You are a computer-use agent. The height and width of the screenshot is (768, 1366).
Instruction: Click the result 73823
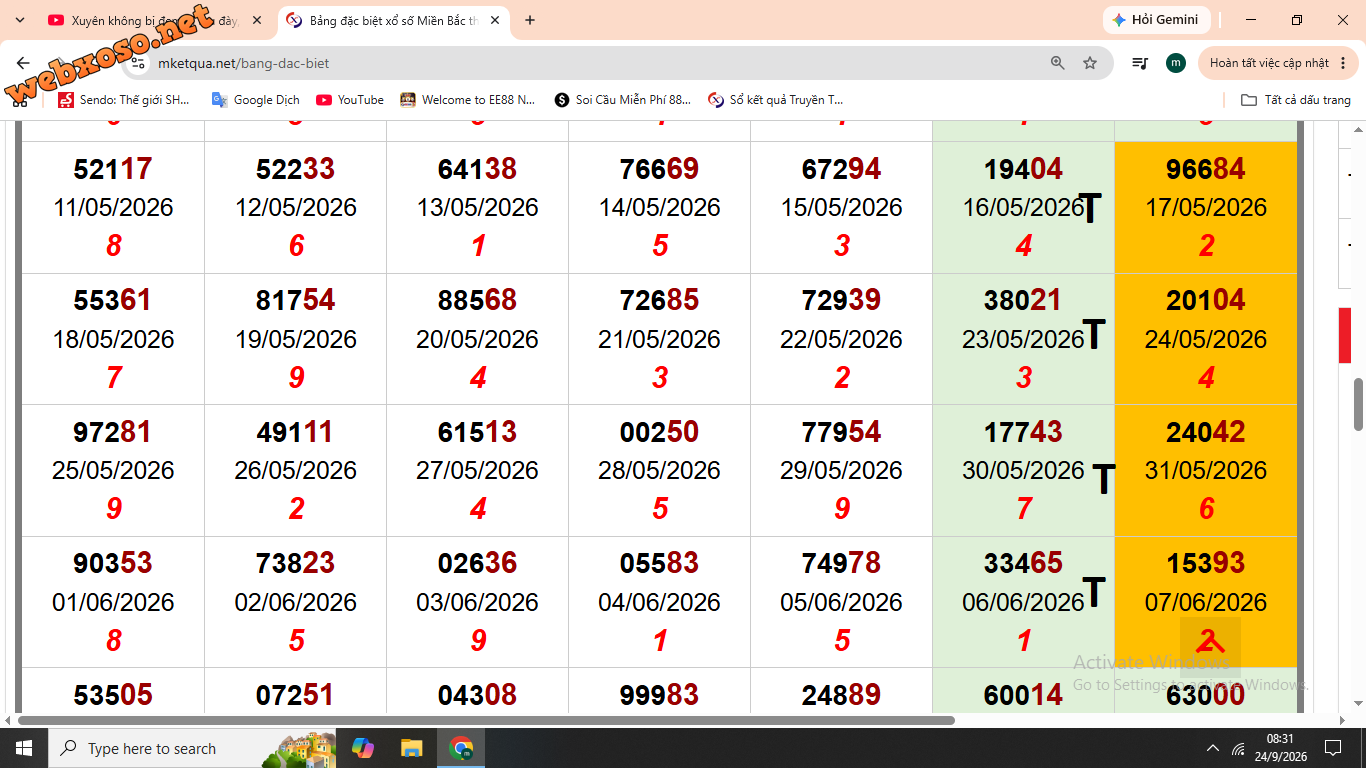point(295,563)
